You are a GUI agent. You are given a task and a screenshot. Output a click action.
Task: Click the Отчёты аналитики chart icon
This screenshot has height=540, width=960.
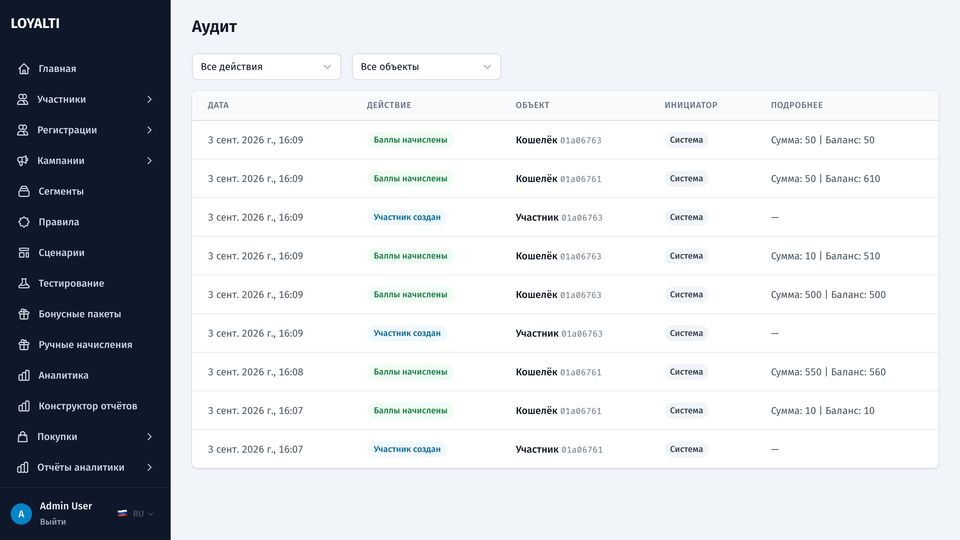tap(23, 467)
